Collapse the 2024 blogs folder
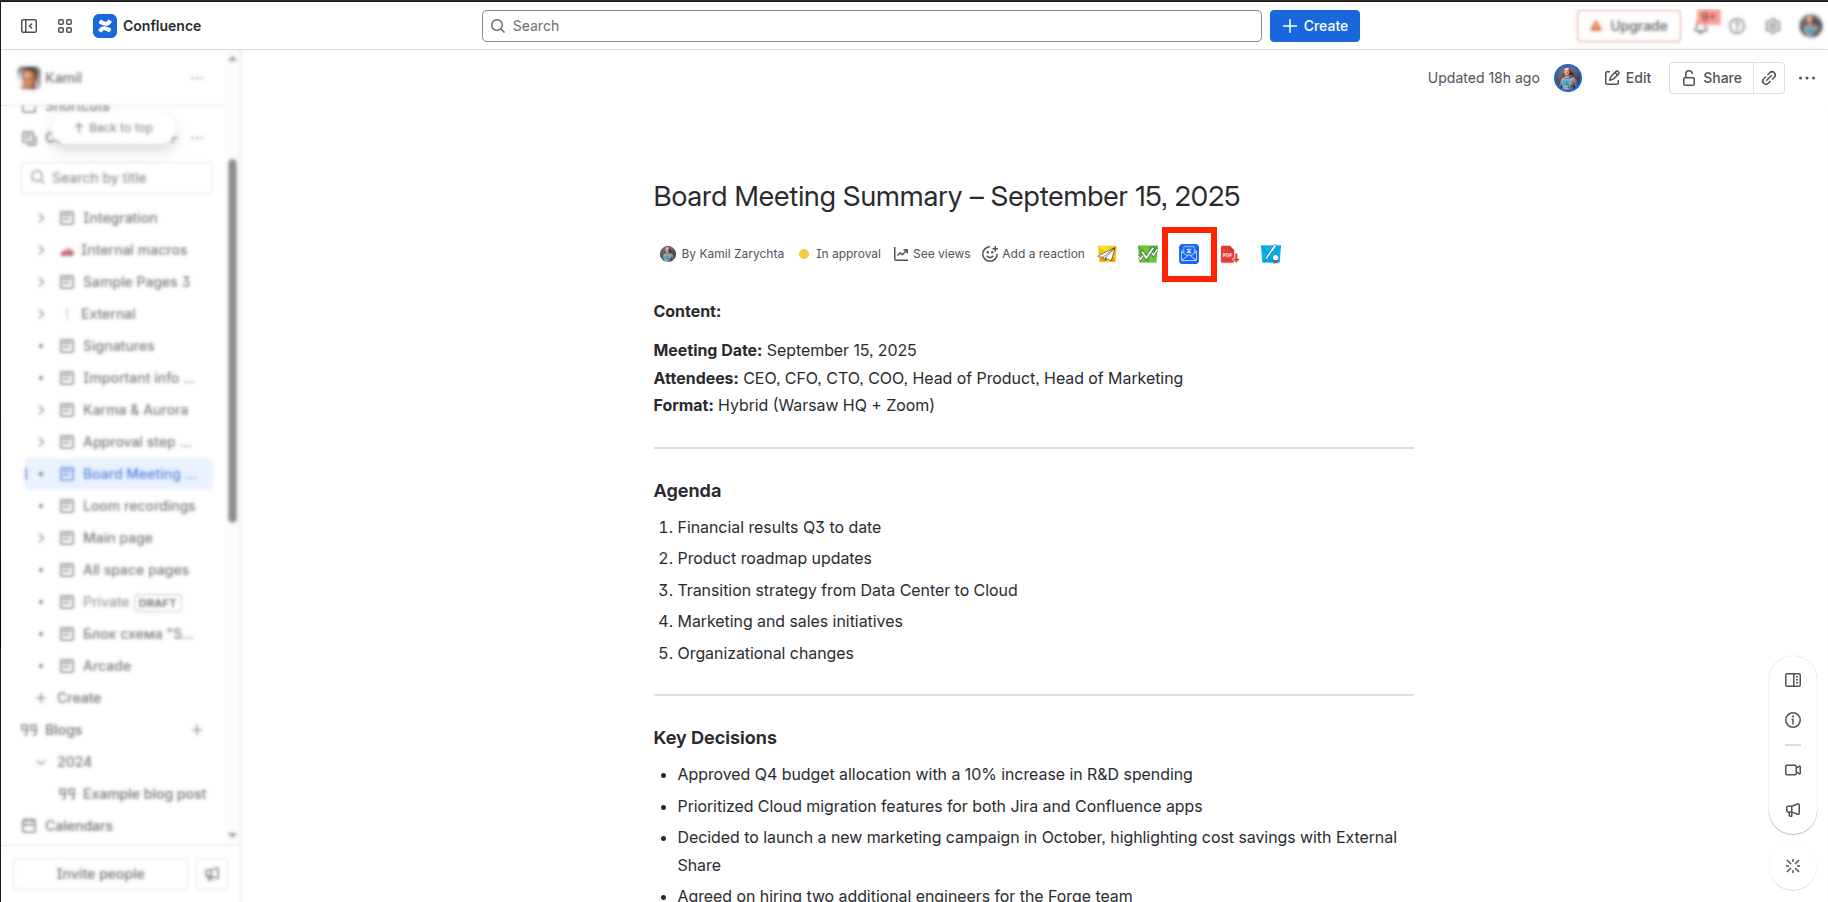 [41, 762]
